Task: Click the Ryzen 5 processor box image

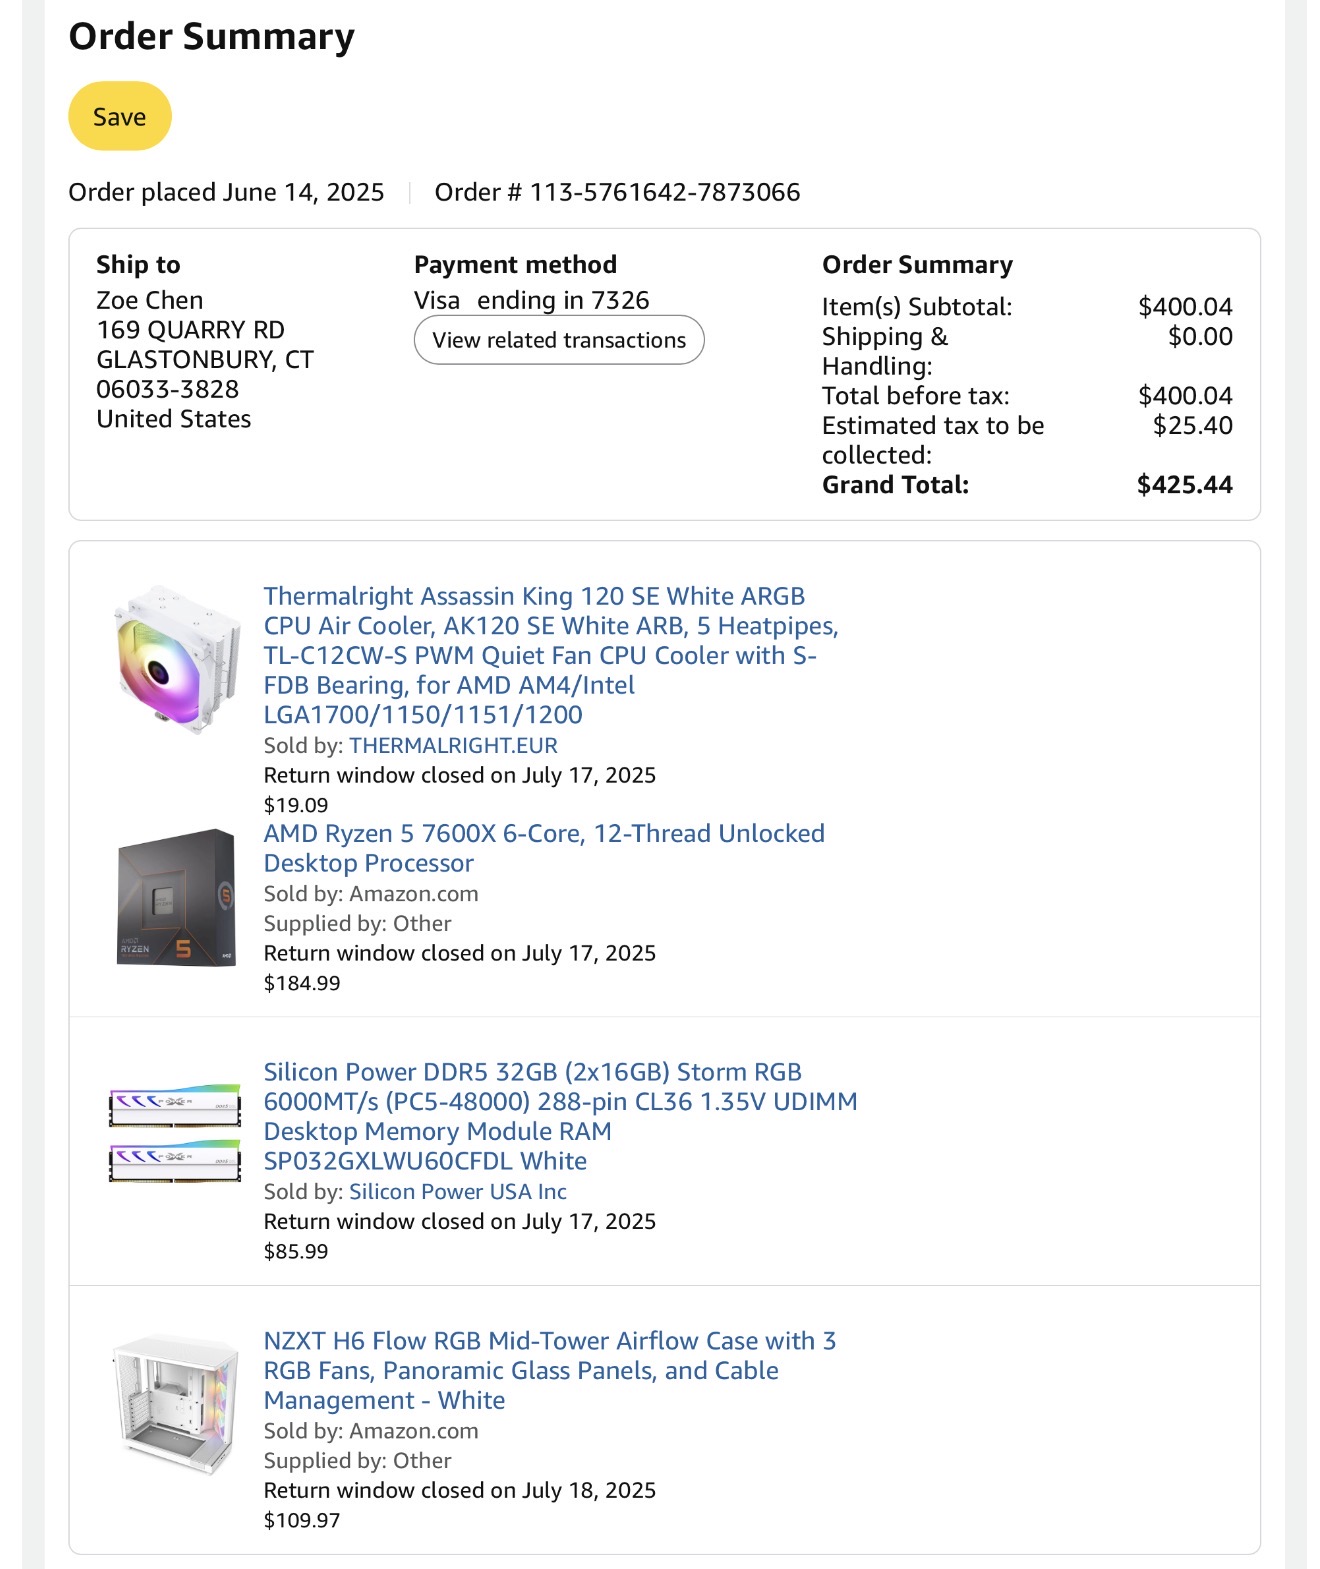Action: pyautogui.click(x=177, y=897)
